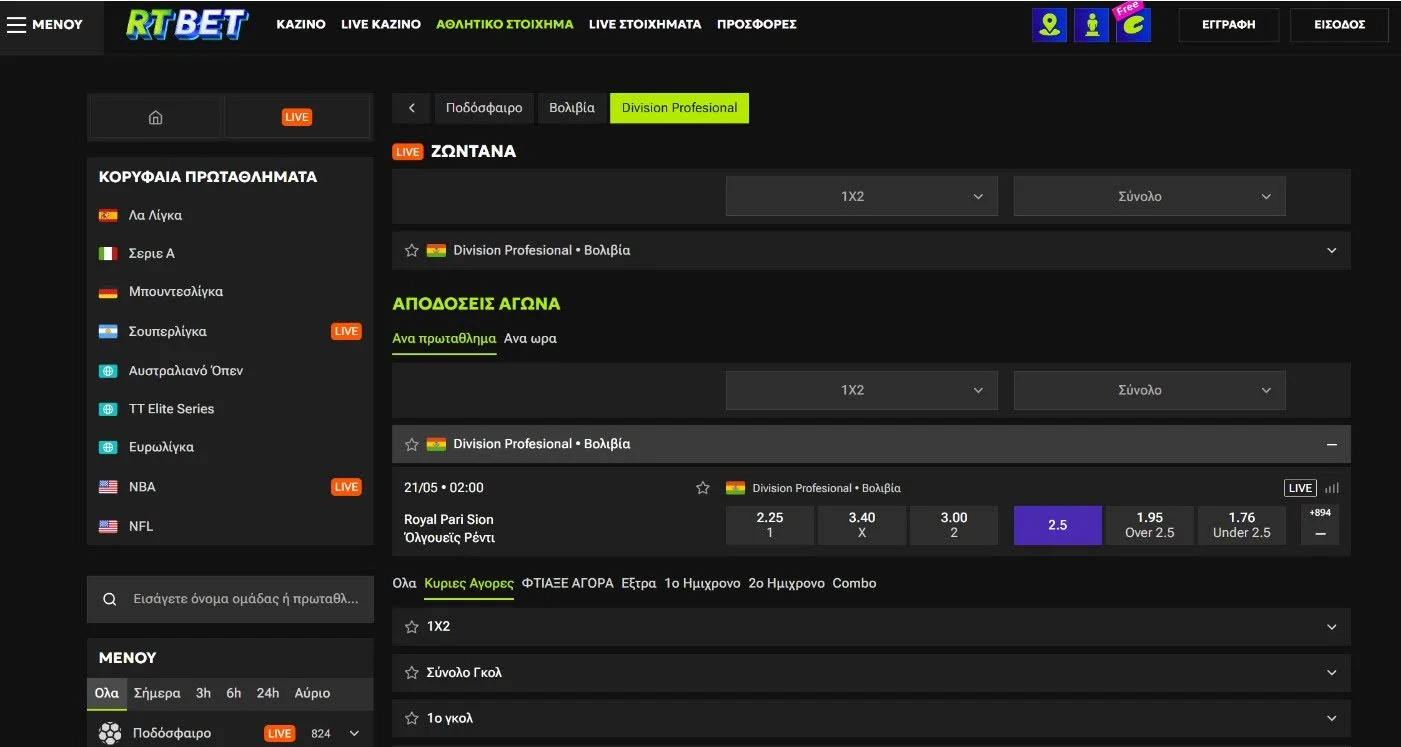Click the LIVE badge next to NBA
This screenshot has width=1401, height=747.
coord(346,487)
